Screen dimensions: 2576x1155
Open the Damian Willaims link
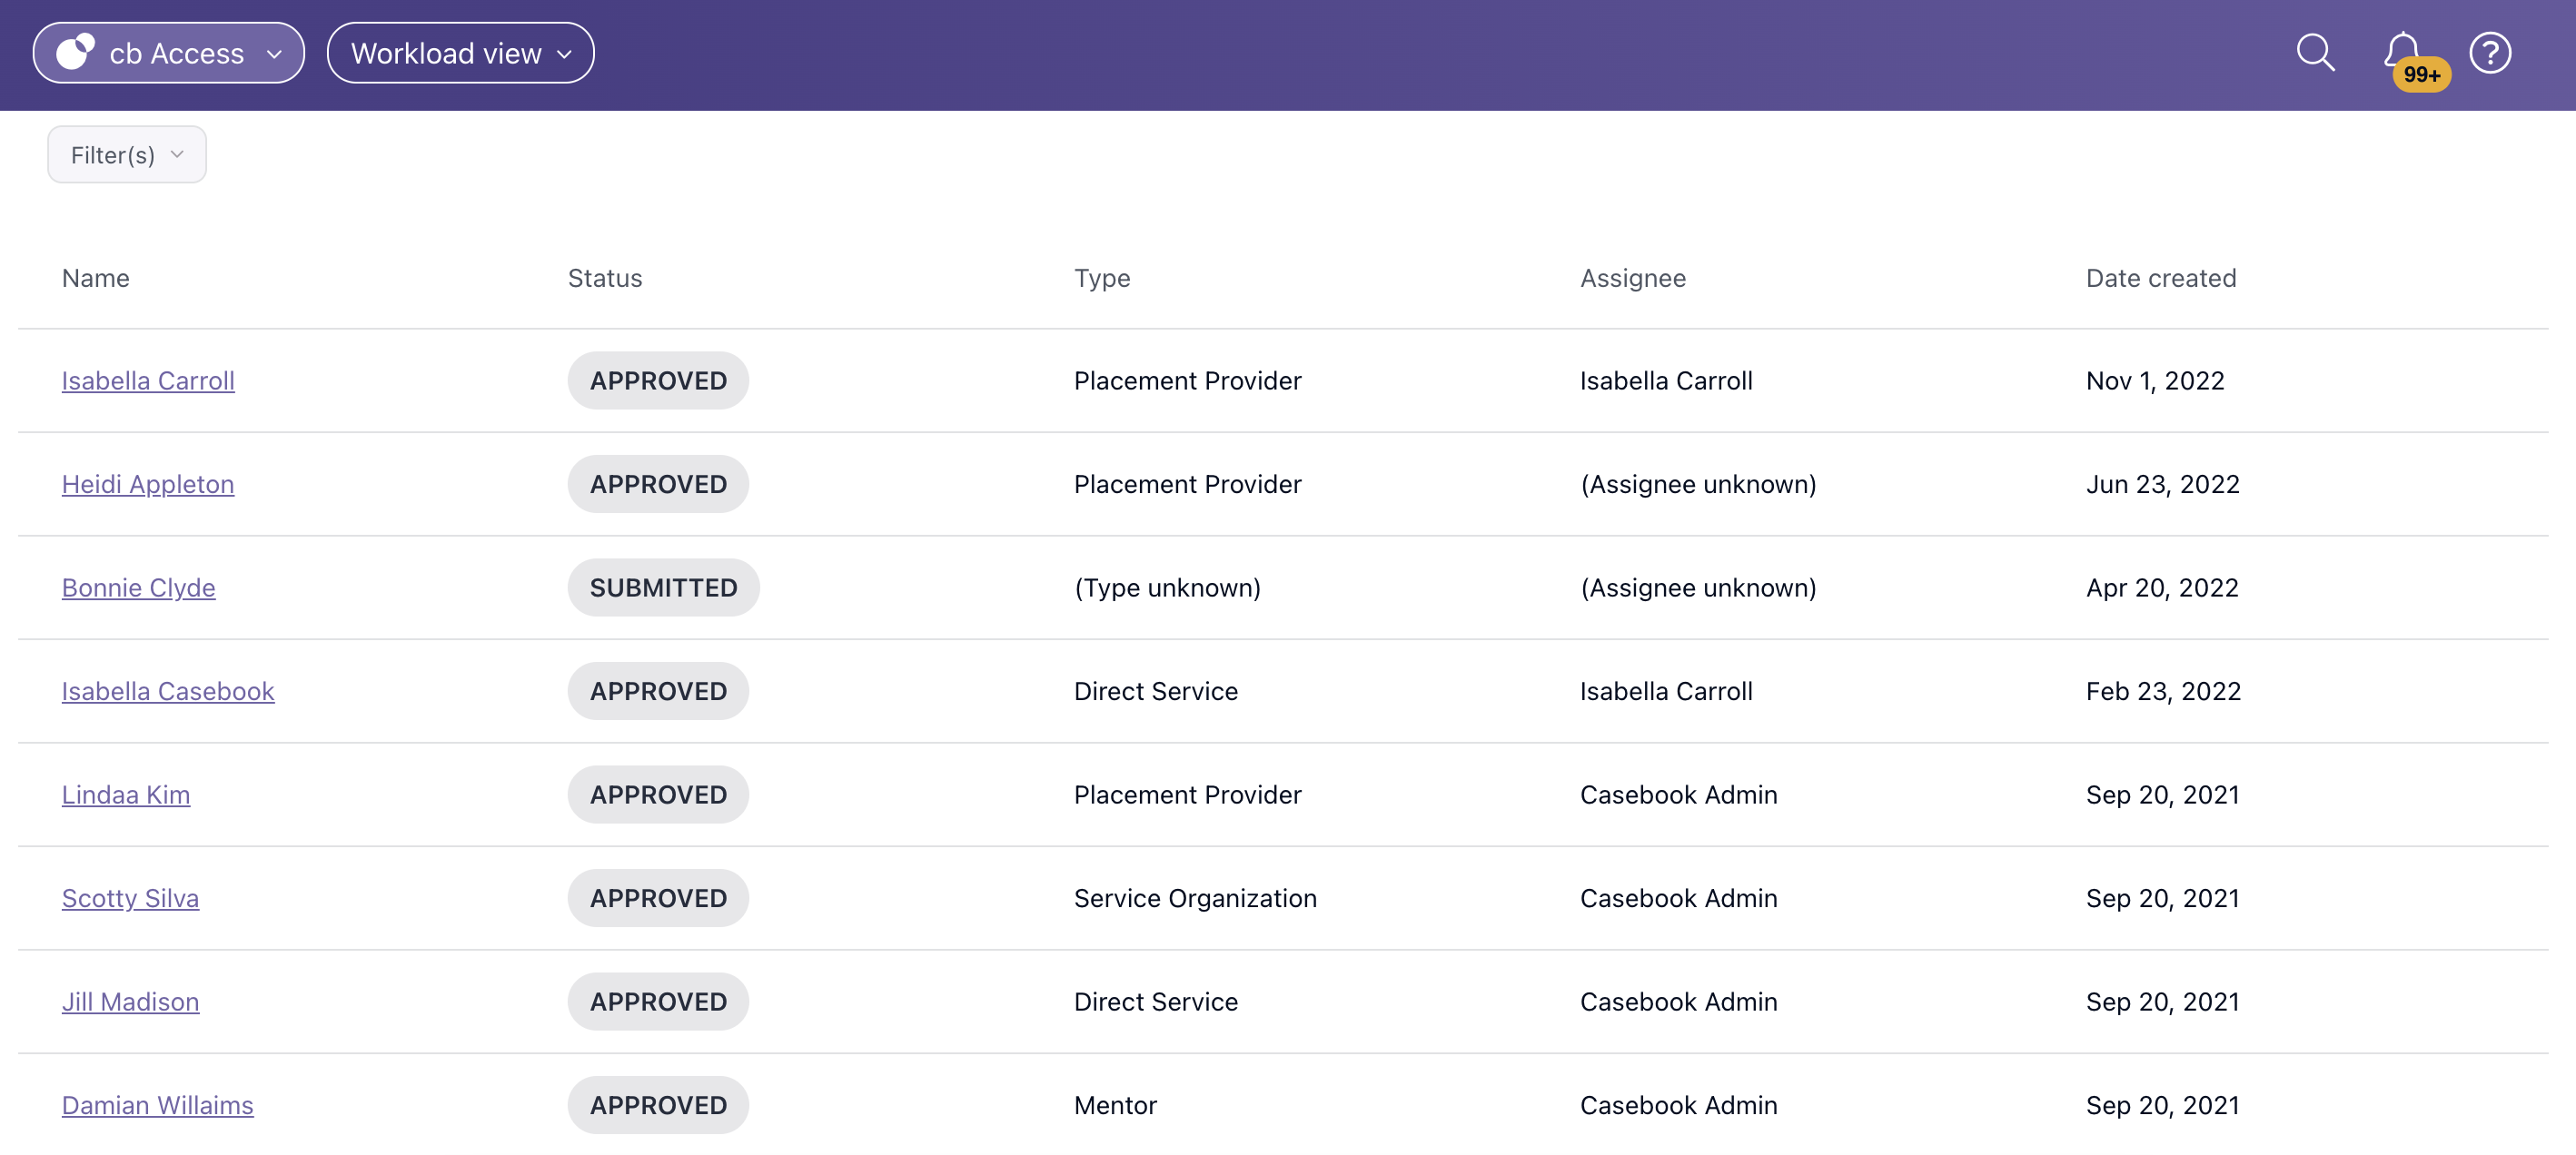158,1105
